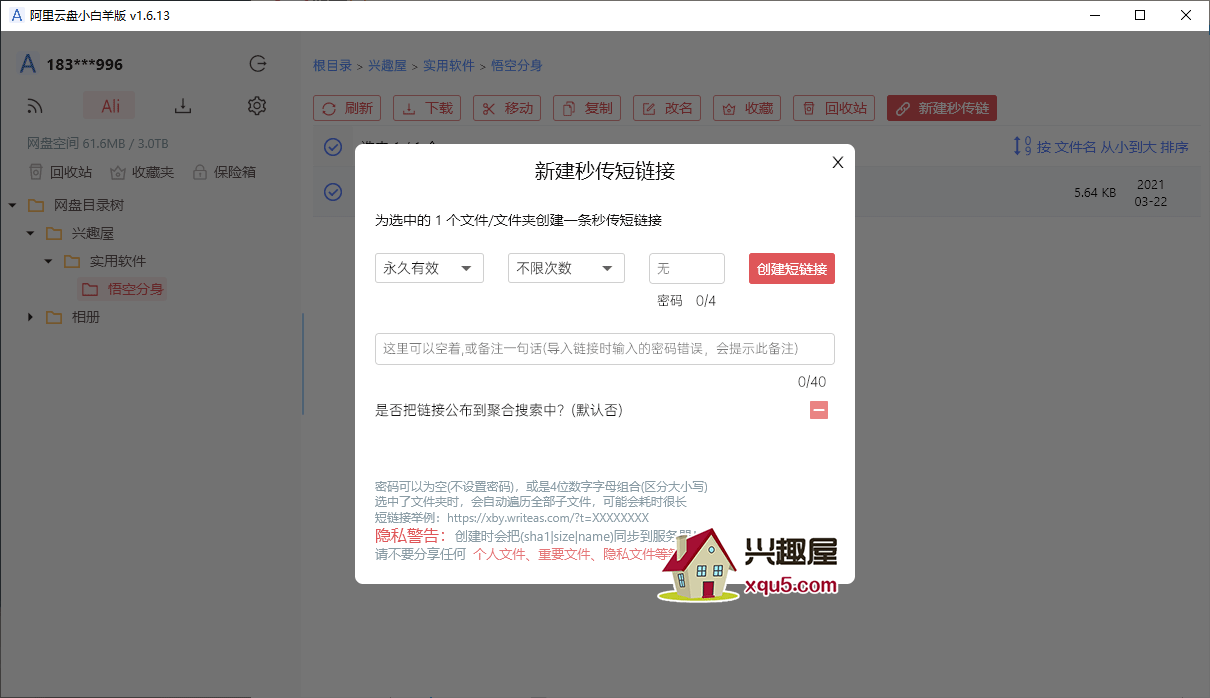
Task: Open 收藏夹 in the left sidebar
Action: (141, 172)
